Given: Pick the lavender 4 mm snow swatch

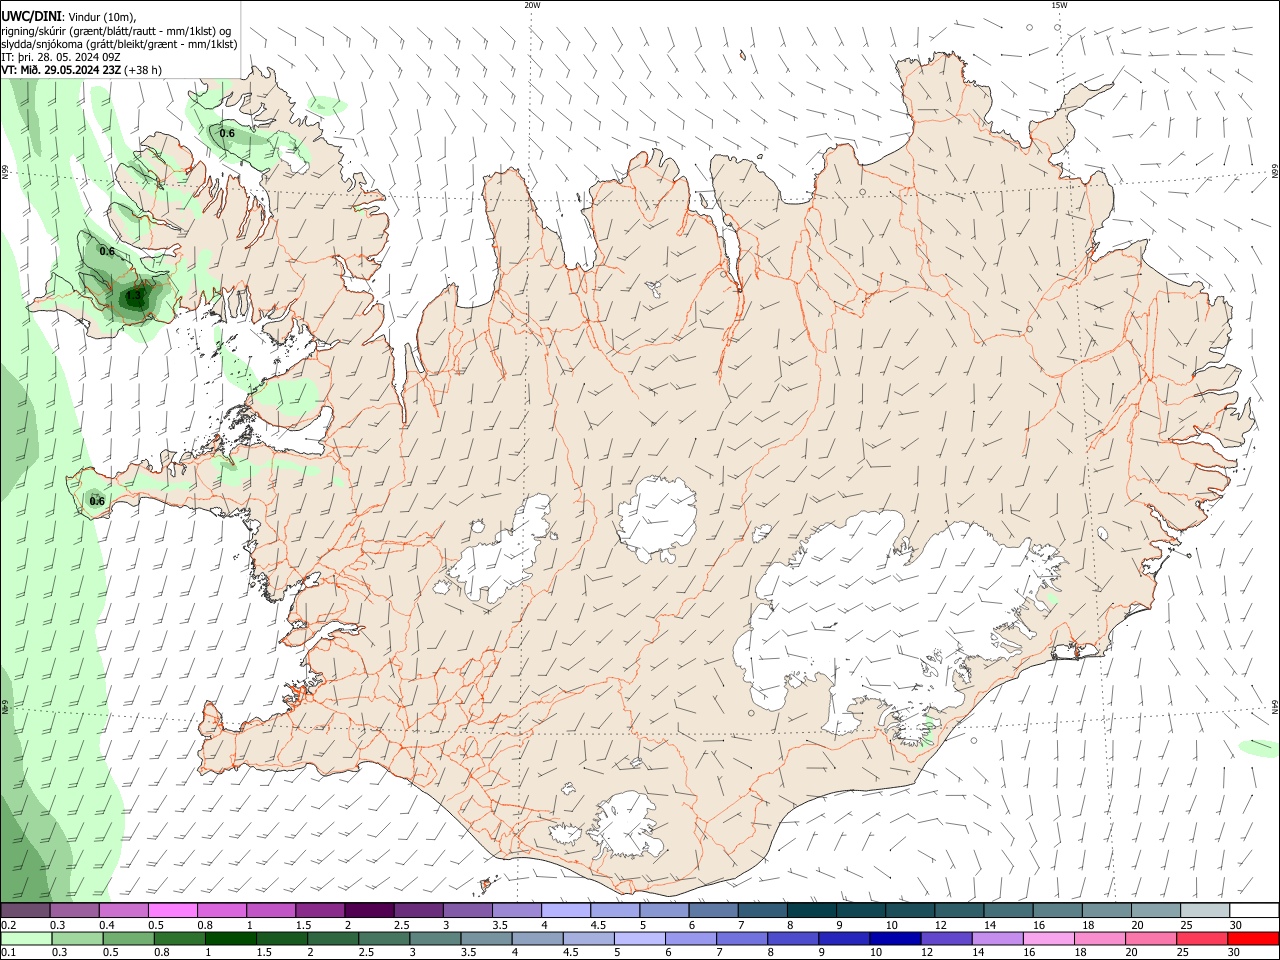Looking at the screenshot, I should tap(566, 911).
